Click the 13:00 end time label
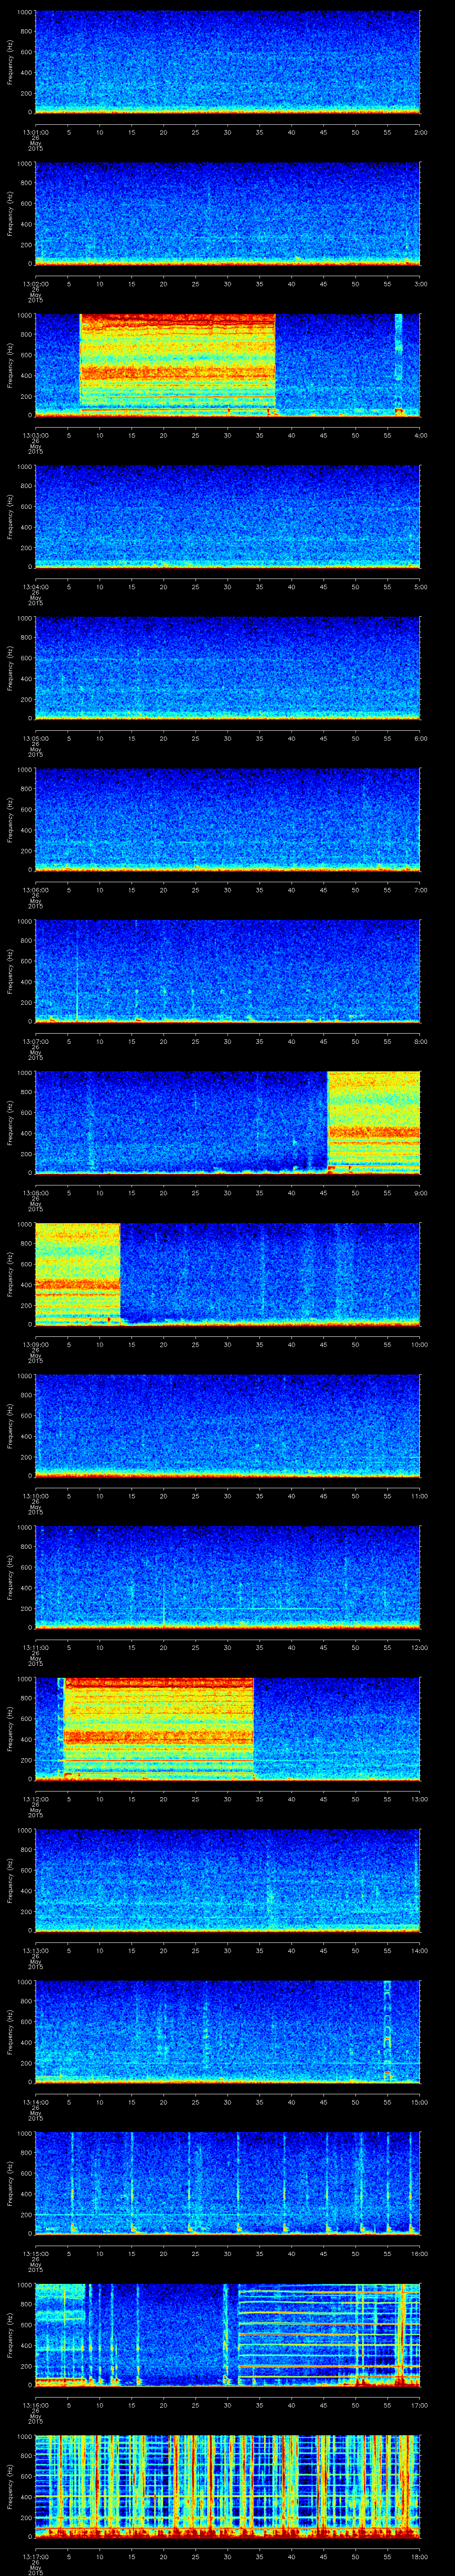455x2576 pixels. [419, 1799]
